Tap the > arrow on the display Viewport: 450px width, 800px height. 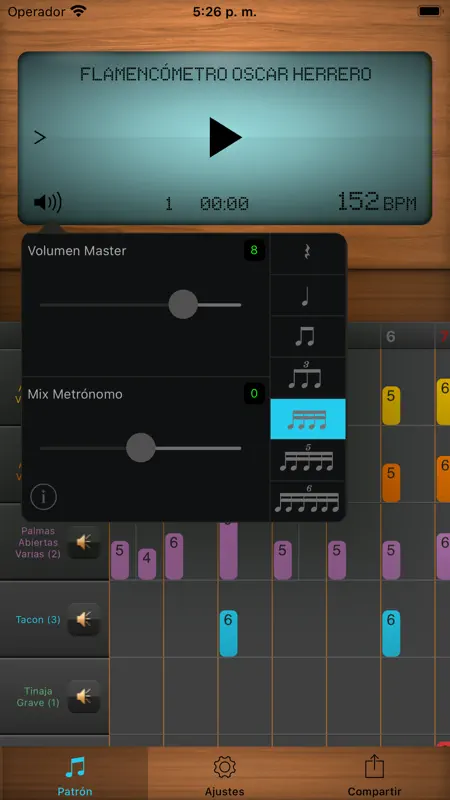(x=40, y=137)
